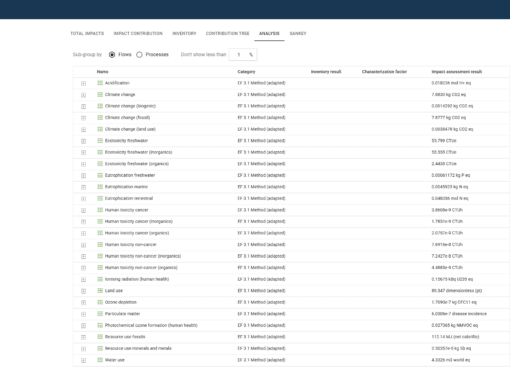The width and height of the screenshot is (510, 382).
Task: Click Ecotoxicity freshwater (inorganics) icon
Action: [x=100, y=152]
